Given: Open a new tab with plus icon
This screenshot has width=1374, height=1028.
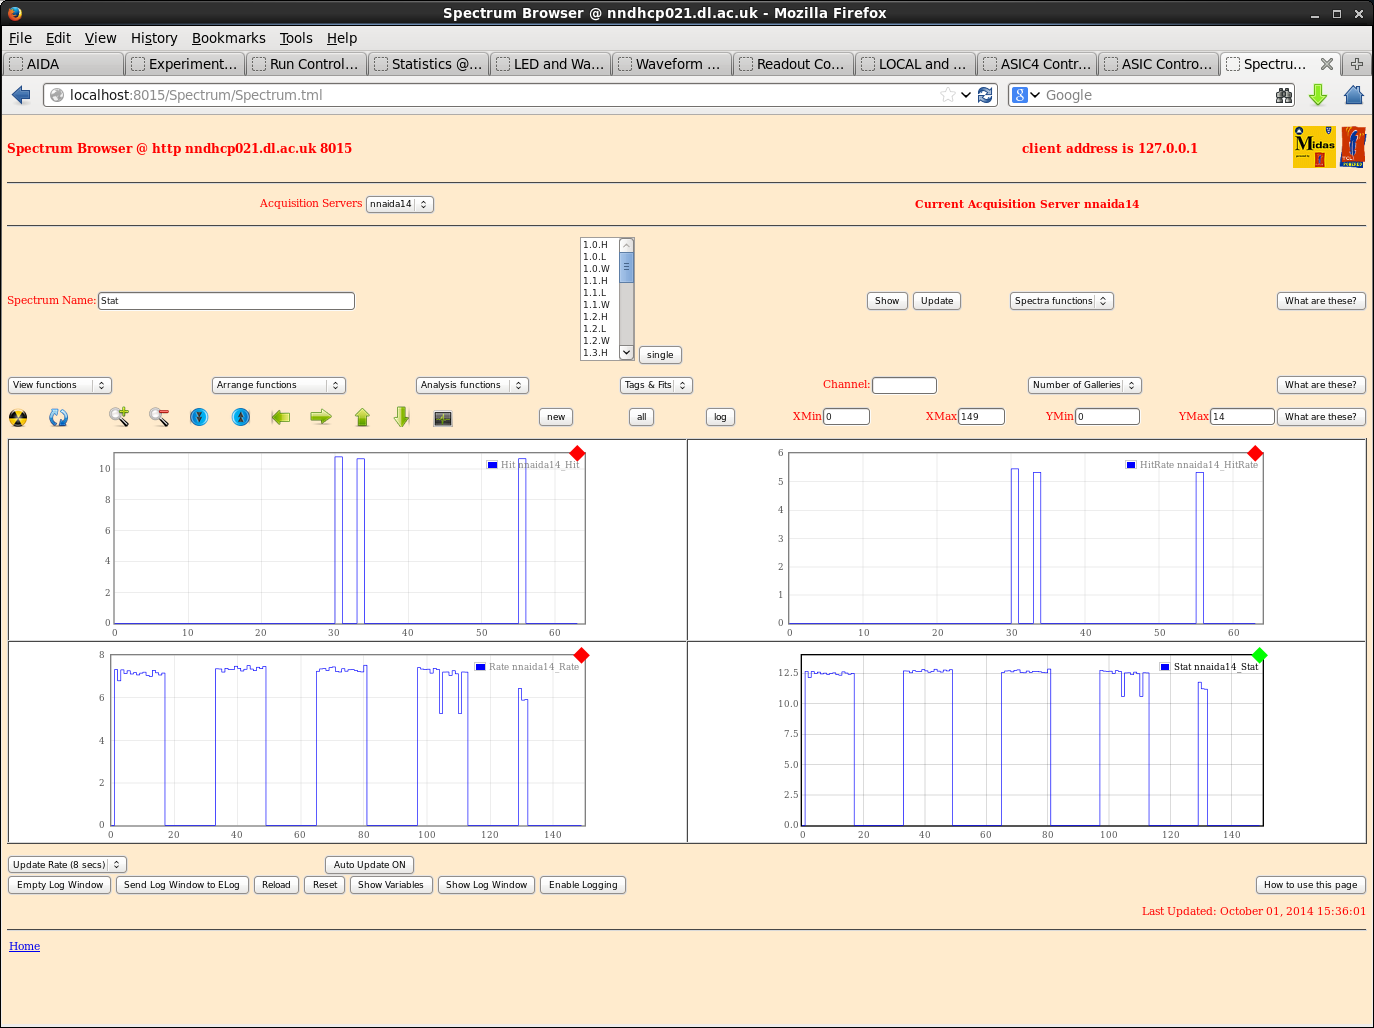Looking at the screenshot, I should click(1357, 64).
